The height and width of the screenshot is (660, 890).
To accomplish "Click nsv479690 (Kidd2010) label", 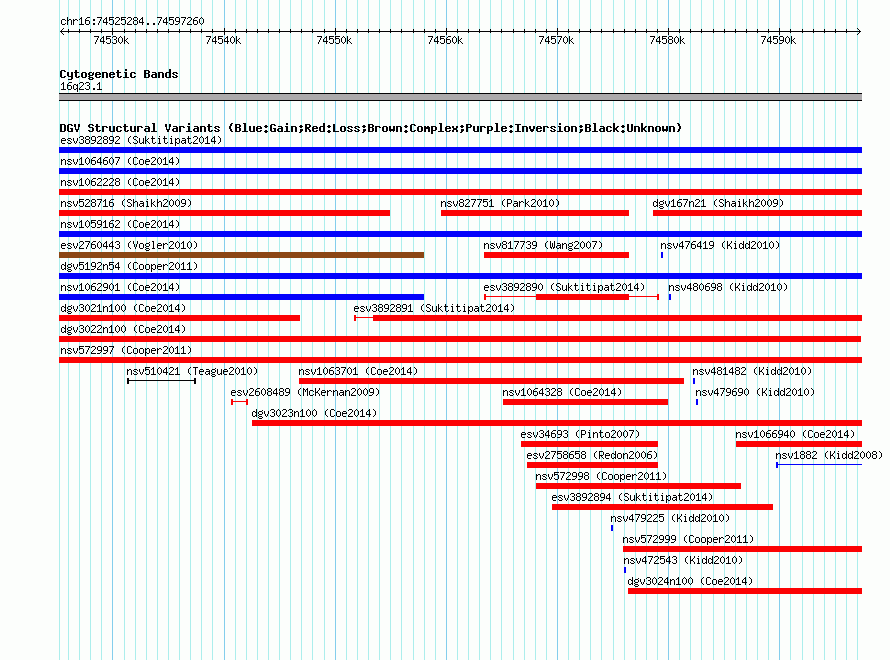I will tap(755, 392).
